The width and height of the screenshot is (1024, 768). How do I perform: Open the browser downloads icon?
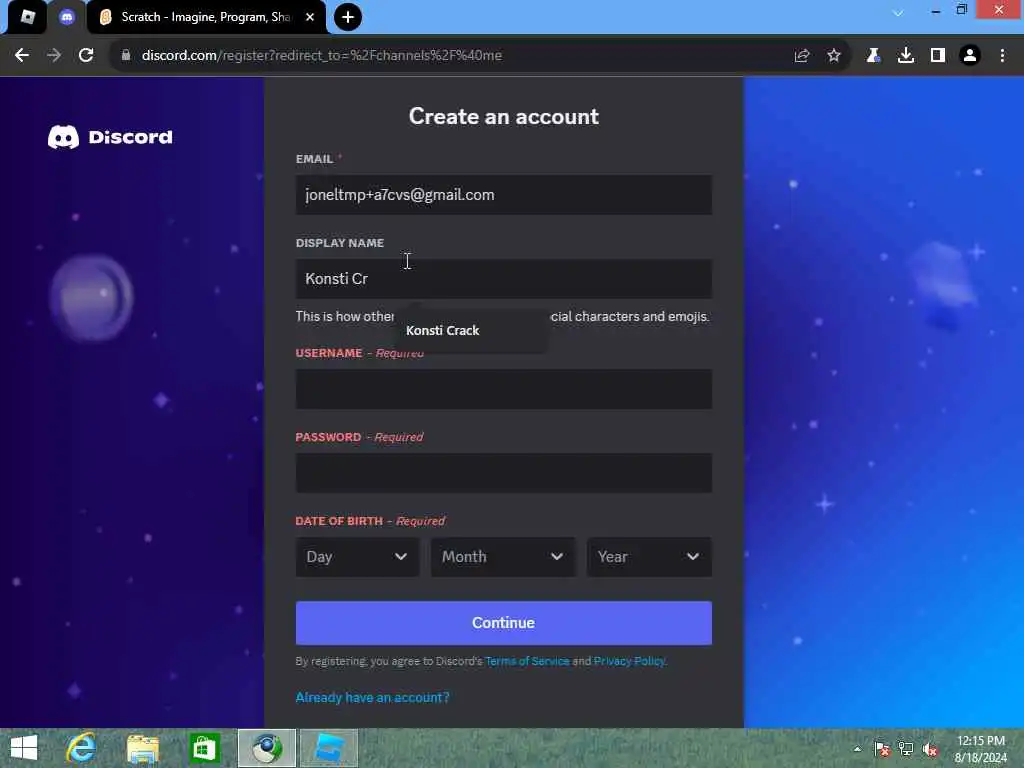click(906, 56)
